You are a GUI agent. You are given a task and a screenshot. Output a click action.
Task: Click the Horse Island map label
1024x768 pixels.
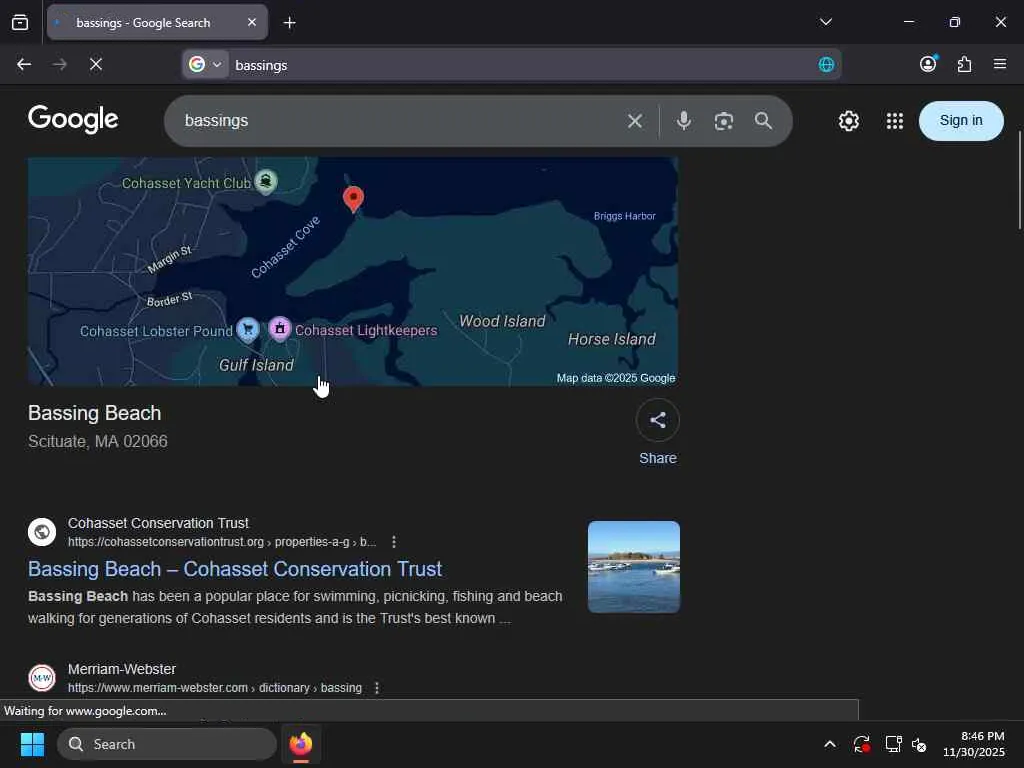pos(612,339)
